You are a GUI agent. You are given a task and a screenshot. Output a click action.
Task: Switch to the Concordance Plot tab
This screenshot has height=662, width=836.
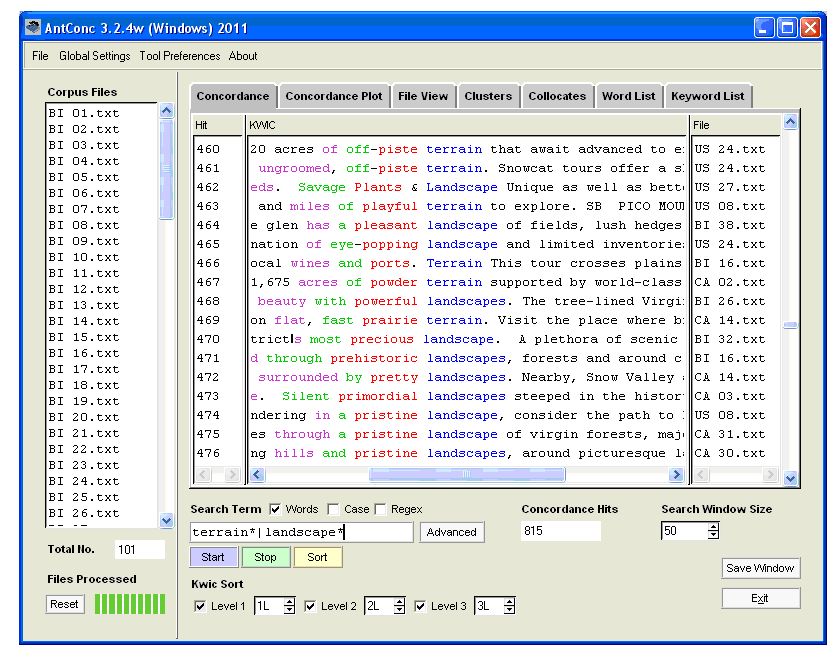(x=334, y=96)
